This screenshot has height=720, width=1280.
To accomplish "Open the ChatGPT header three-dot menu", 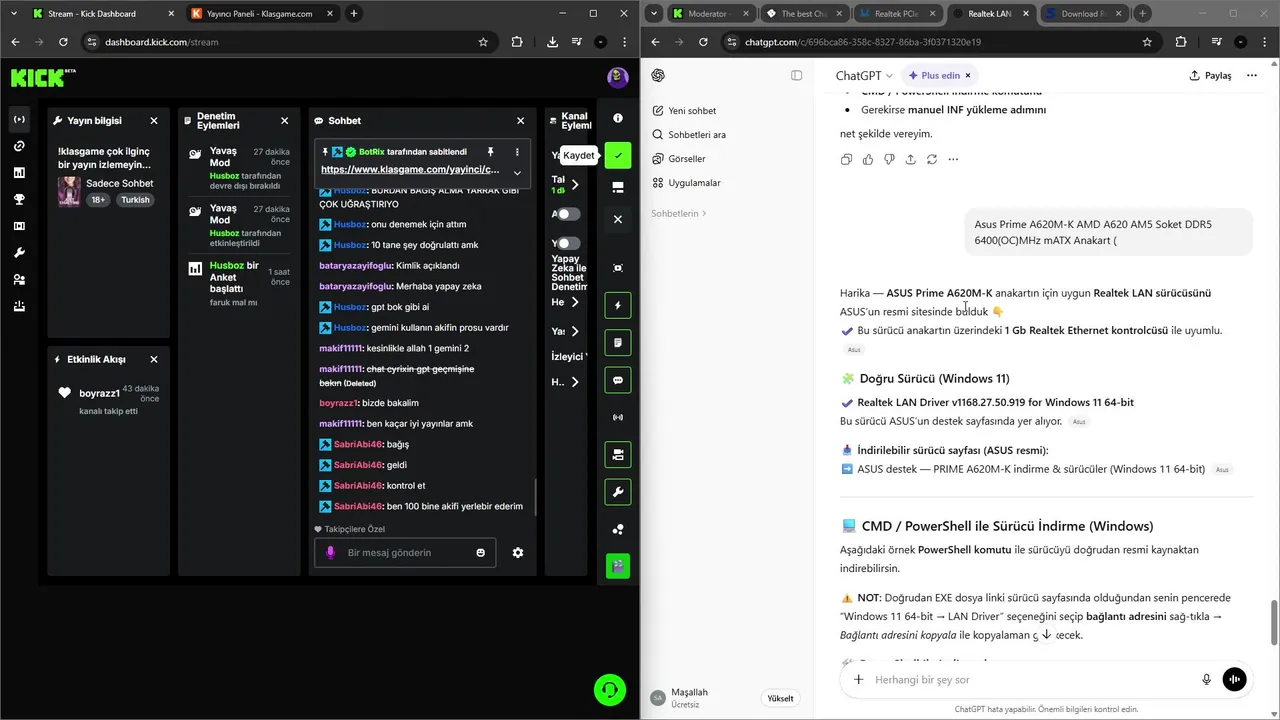I will pos(1252,75).
